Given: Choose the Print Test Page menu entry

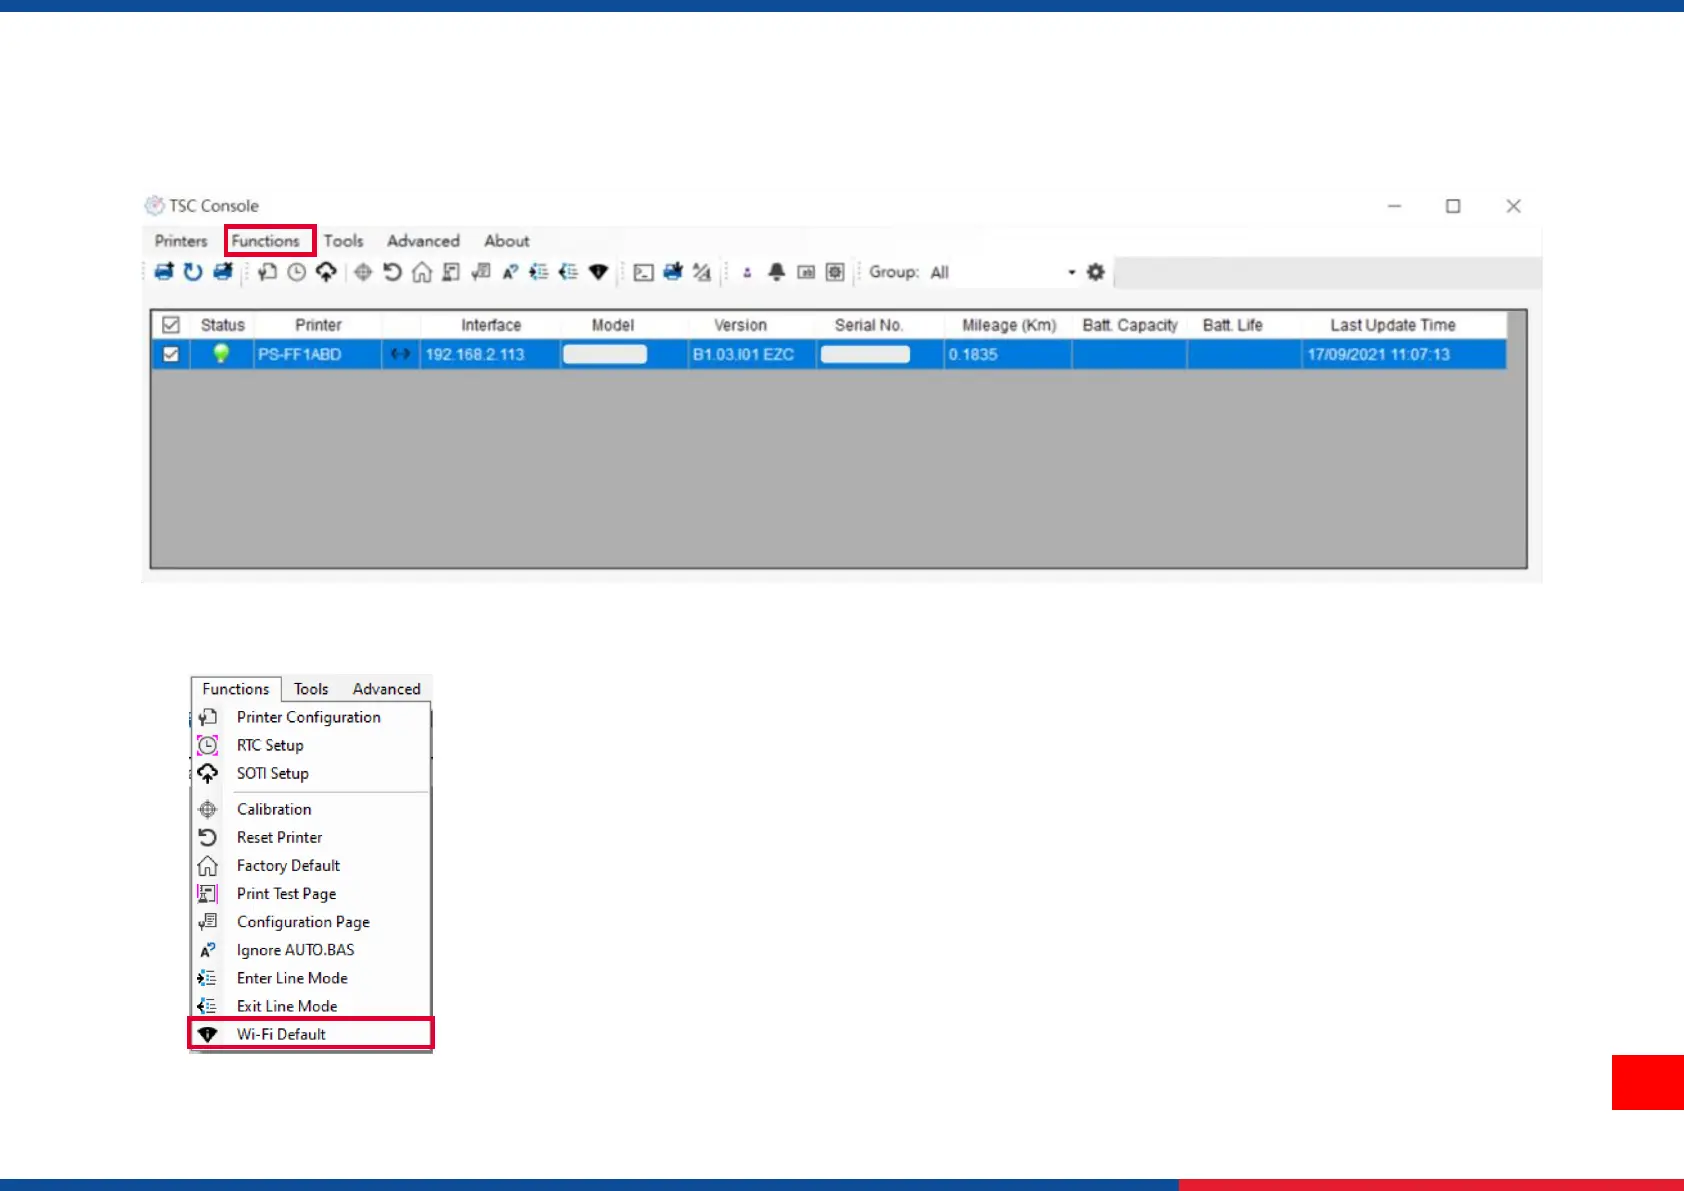Looking at the screenshot, I should click(x=311, y=893).
